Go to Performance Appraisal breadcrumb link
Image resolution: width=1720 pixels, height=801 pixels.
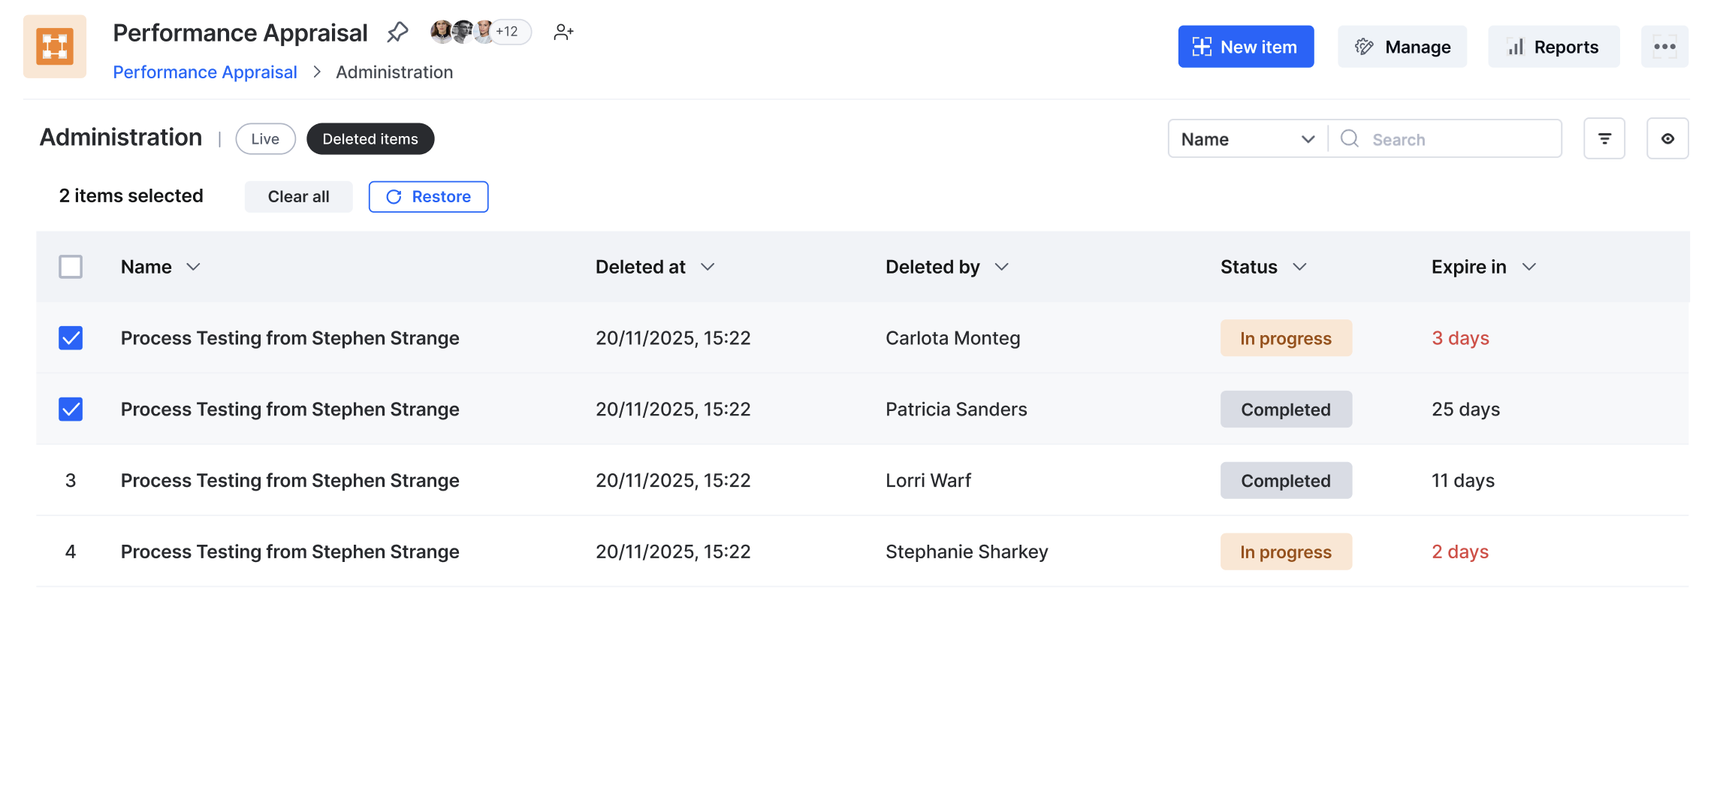pyautogui.click(x=205, y=72)
